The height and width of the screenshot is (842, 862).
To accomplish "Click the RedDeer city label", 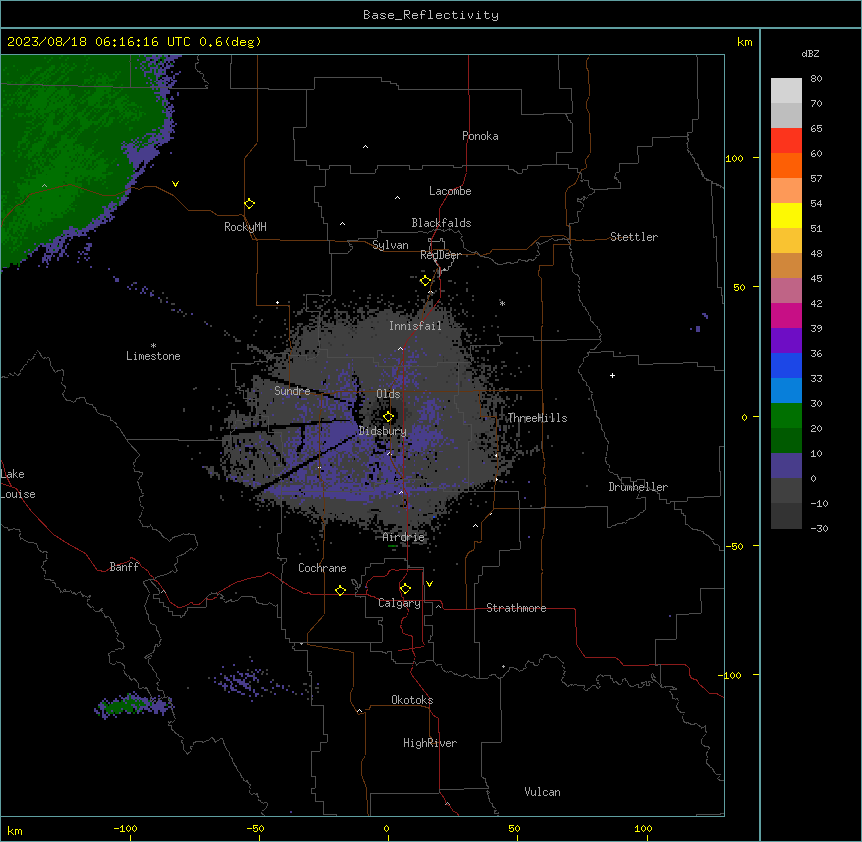I will (440, 255).
